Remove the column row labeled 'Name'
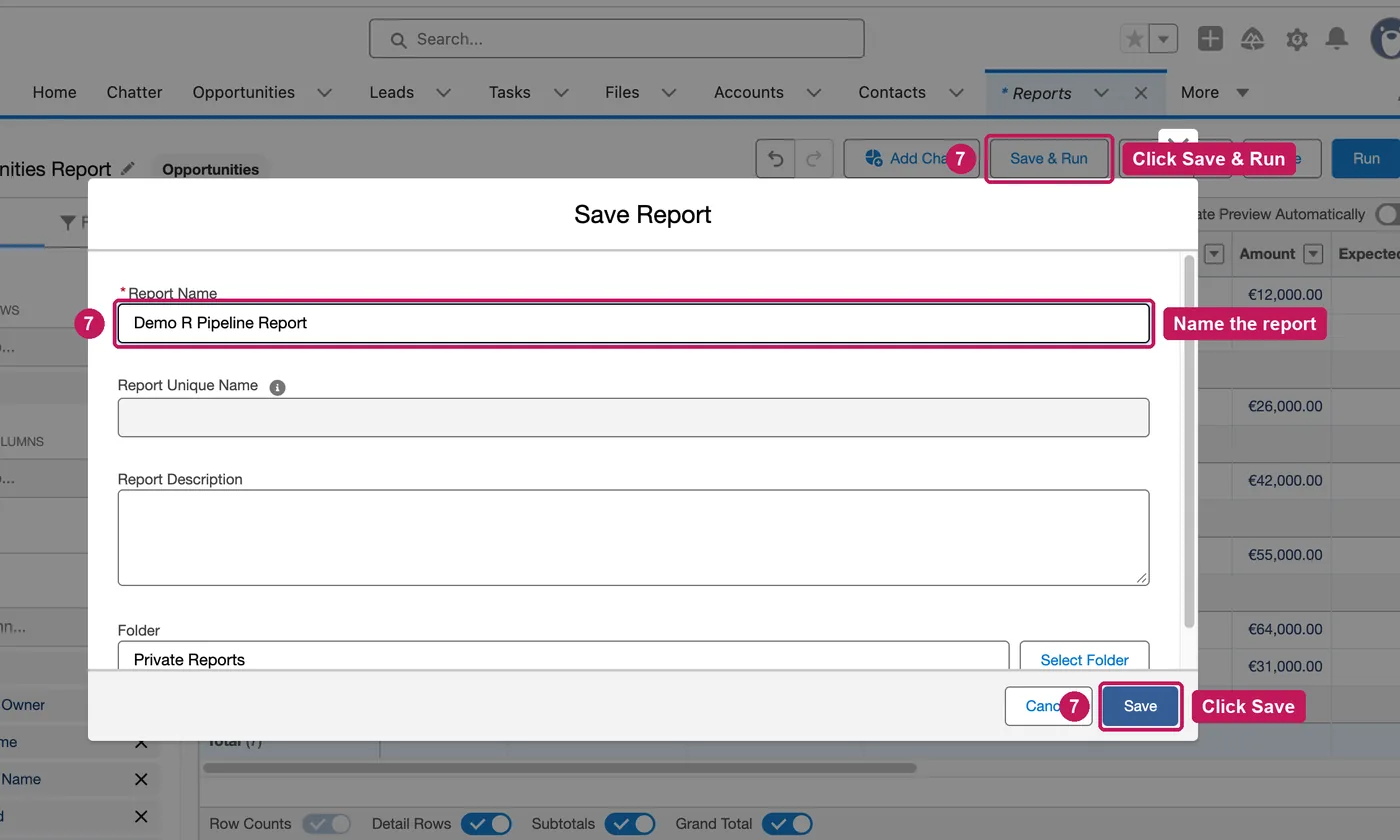The image size is (1400, 840). [141, 779]
